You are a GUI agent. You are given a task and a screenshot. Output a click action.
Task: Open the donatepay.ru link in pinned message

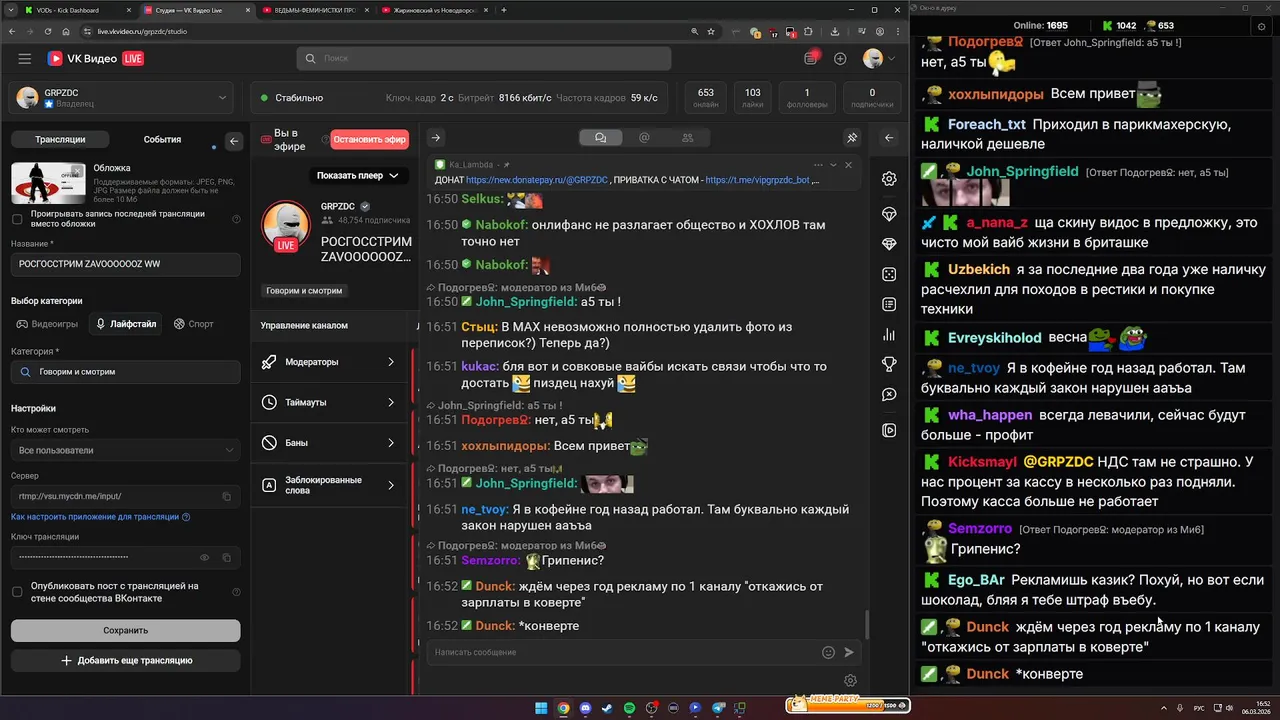tap(537, 181)
